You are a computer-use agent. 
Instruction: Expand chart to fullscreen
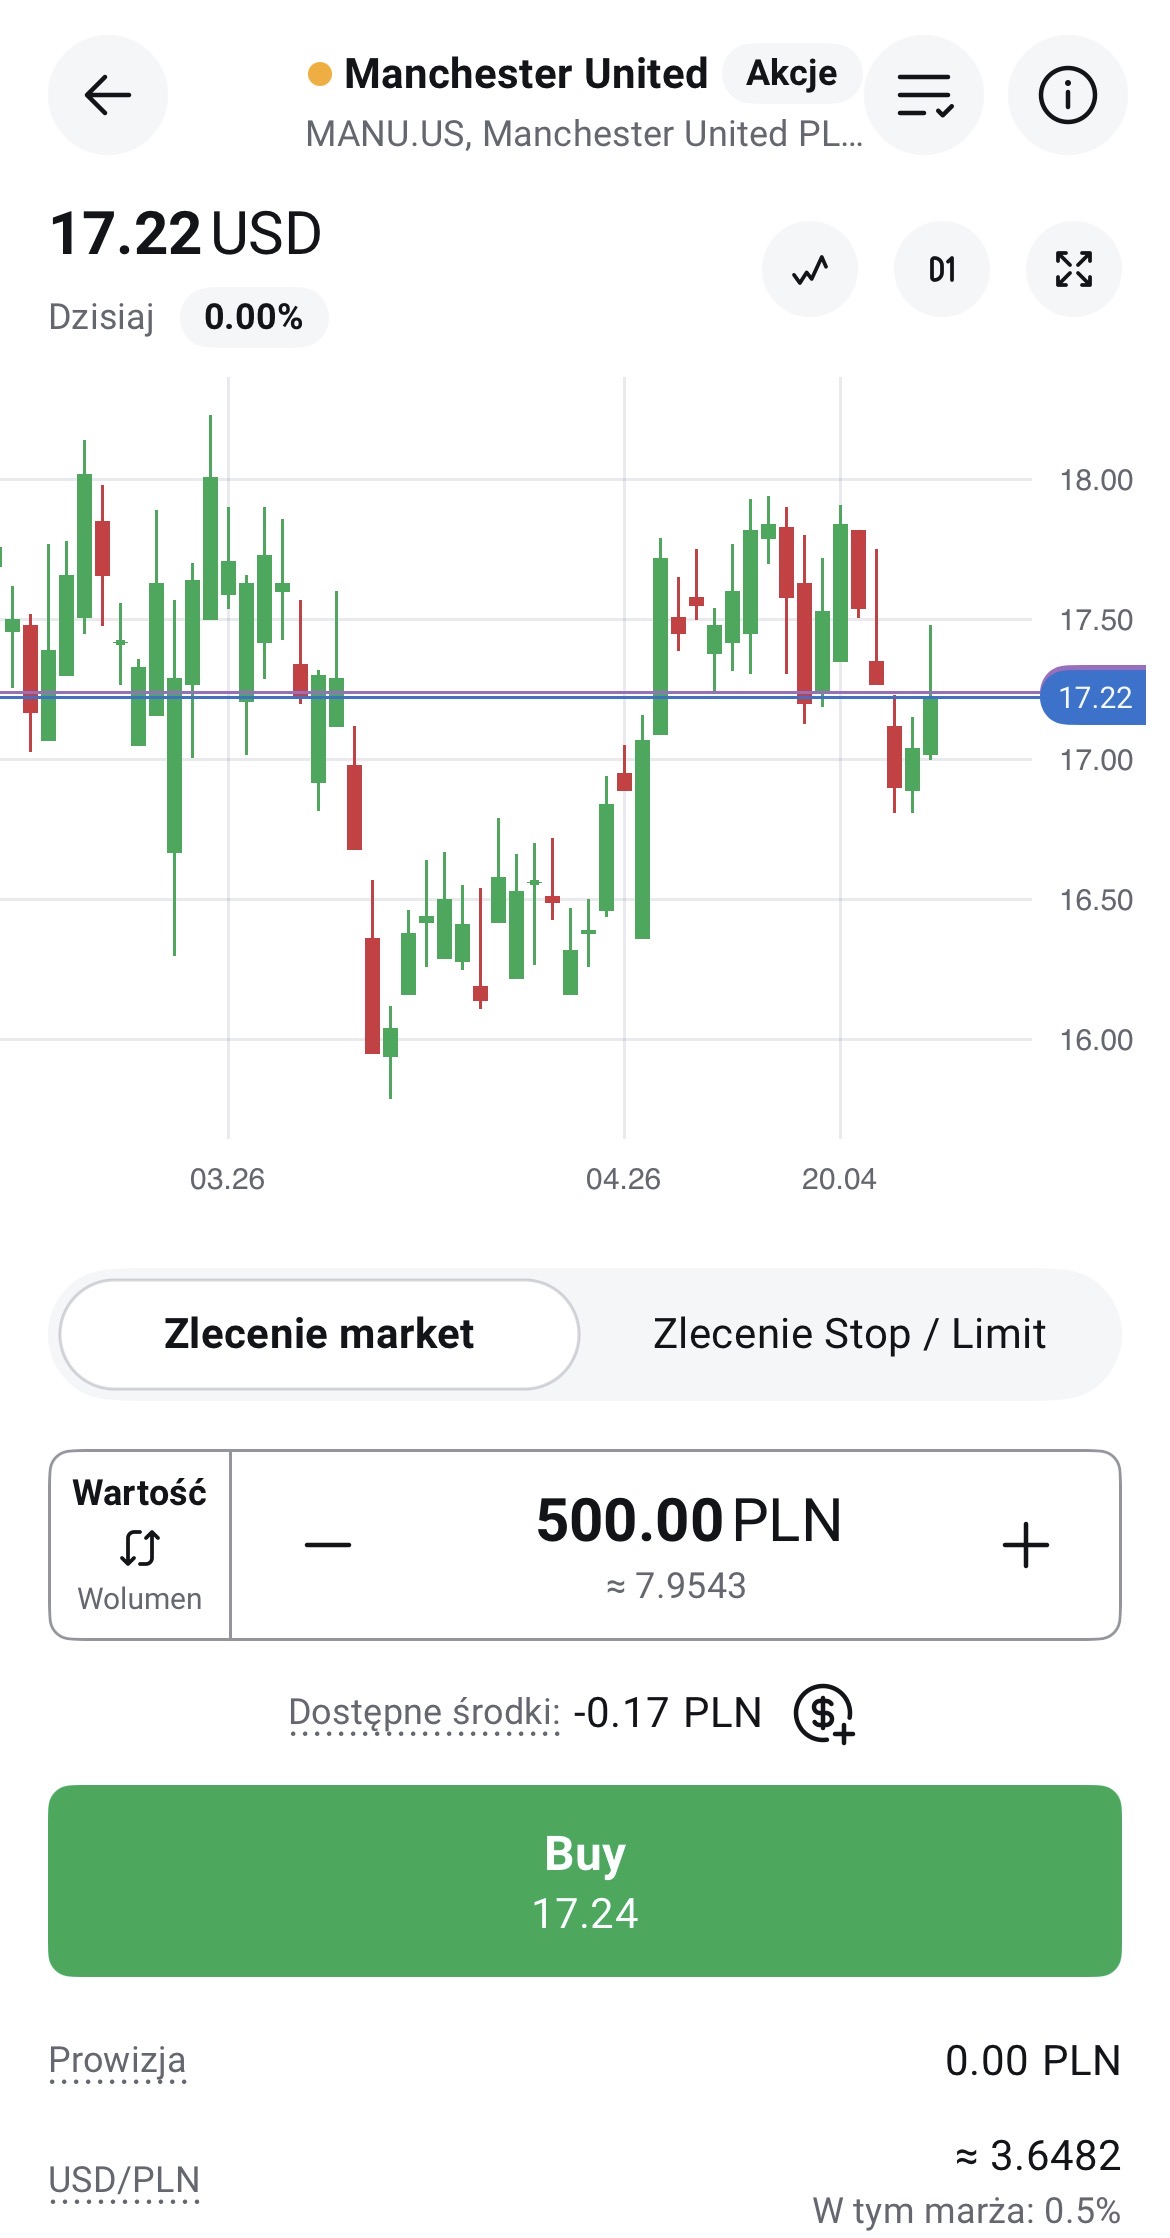[x=1073, y=269]
